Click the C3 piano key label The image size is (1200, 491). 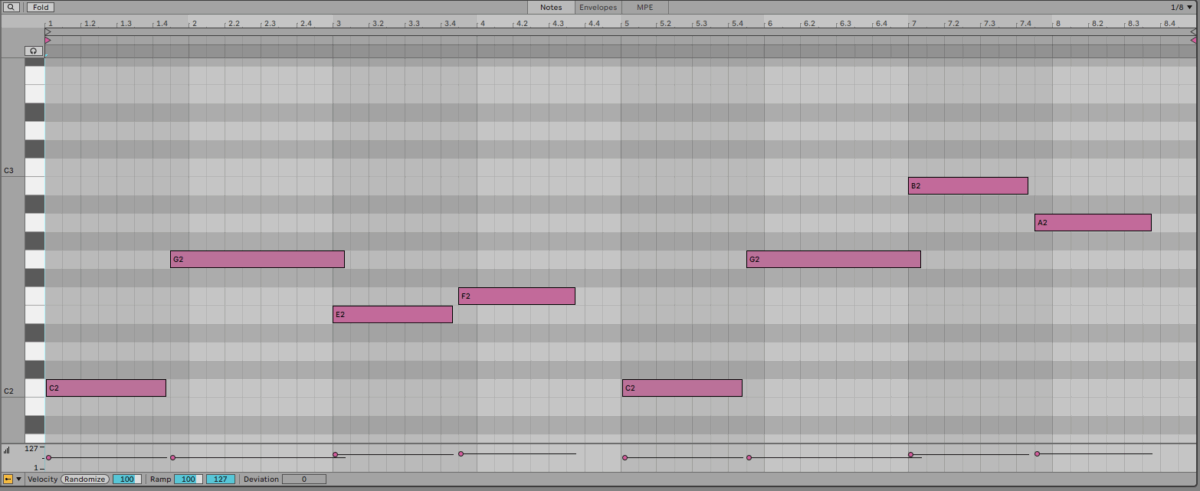(9, 171)
